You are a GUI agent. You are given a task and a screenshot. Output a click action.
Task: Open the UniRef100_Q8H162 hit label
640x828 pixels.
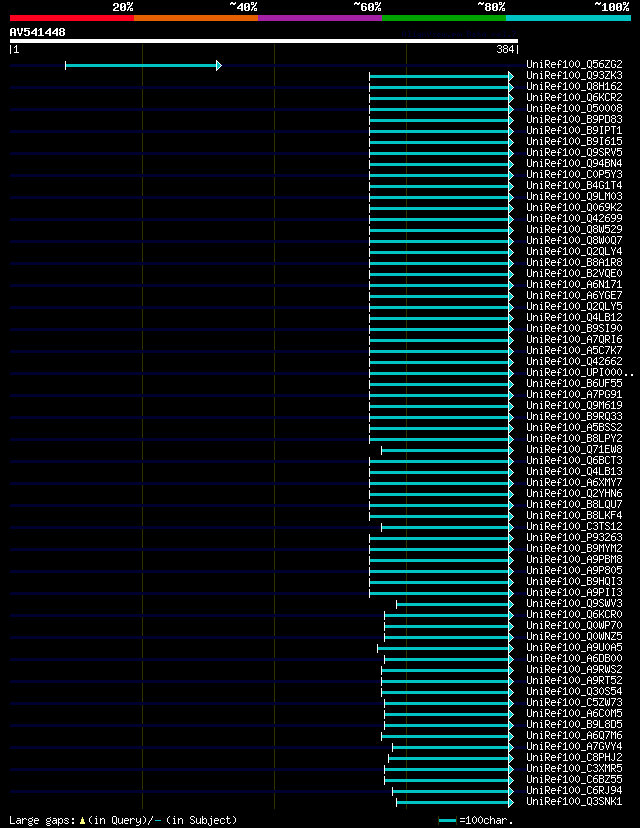(574, 87)
